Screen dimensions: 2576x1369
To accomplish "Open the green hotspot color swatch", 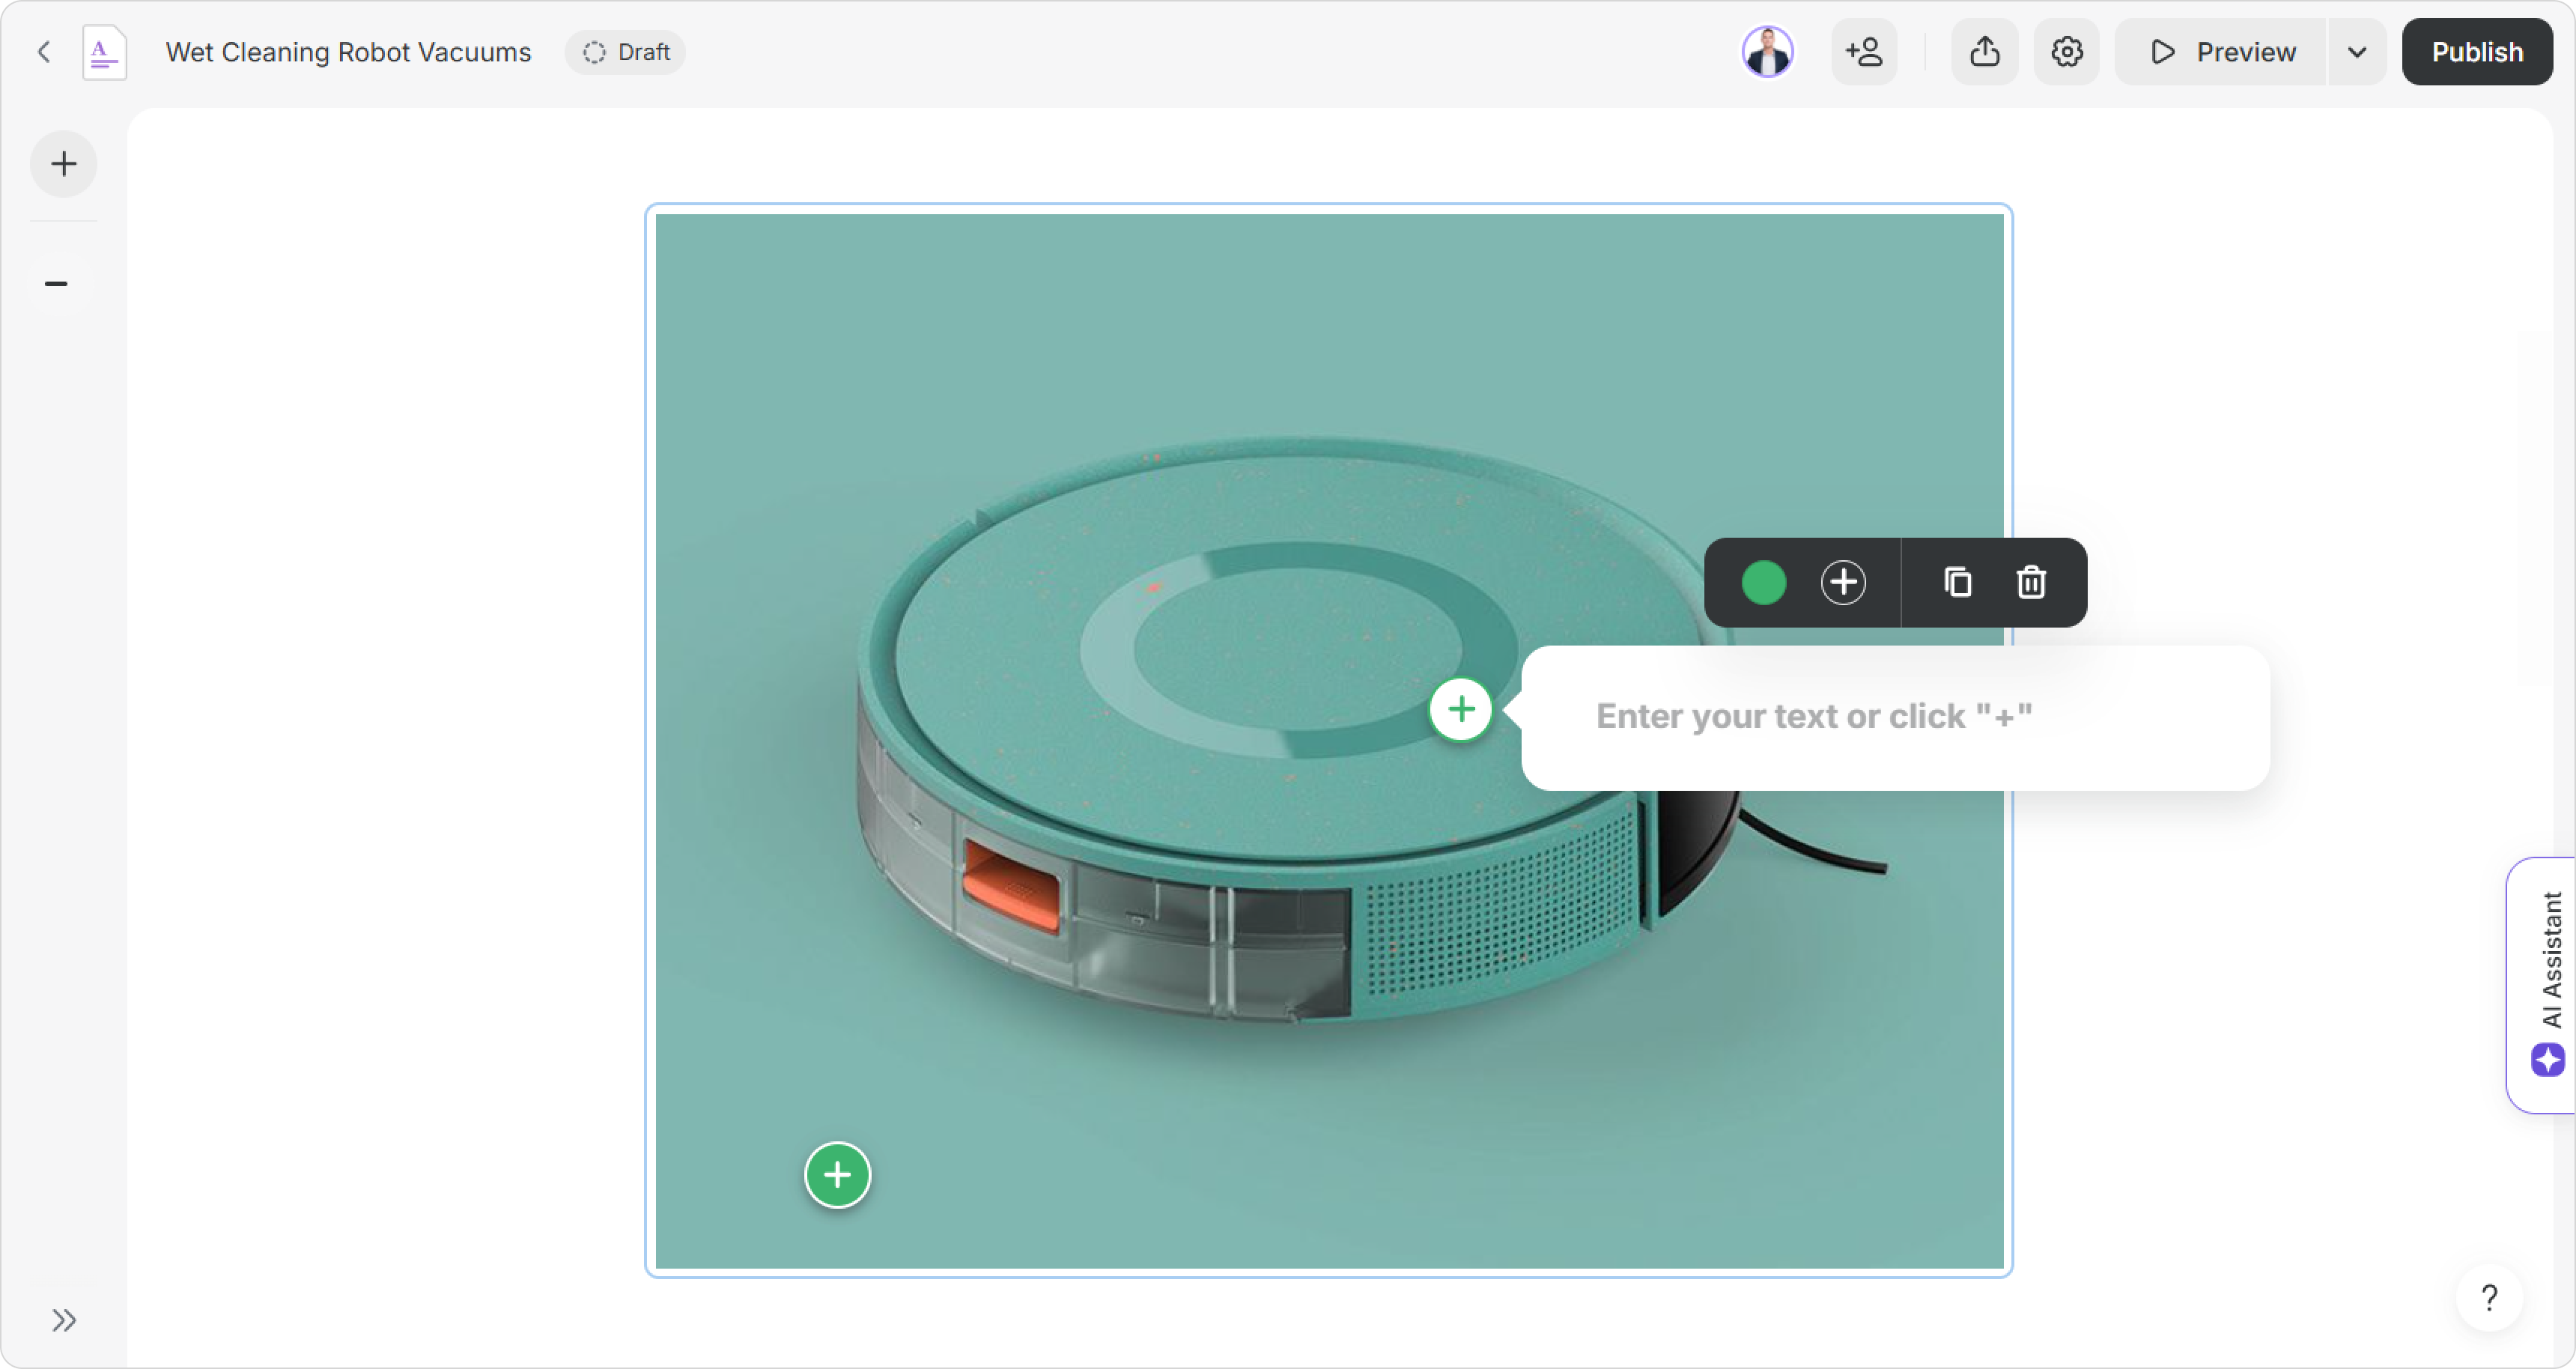I will point(1763,582).
